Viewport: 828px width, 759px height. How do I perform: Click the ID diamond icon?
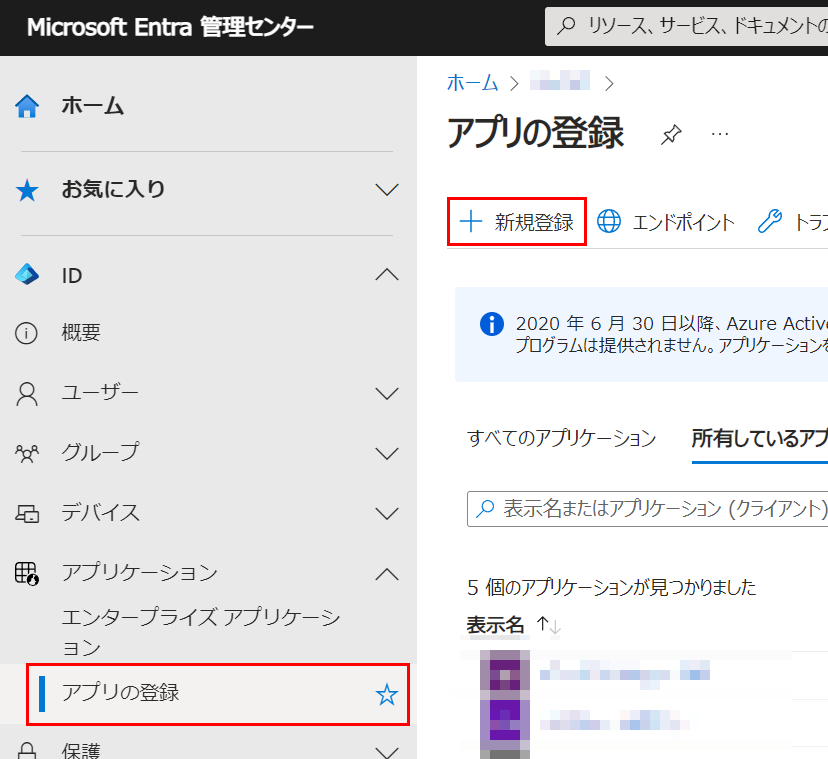(x=27, y=275)
